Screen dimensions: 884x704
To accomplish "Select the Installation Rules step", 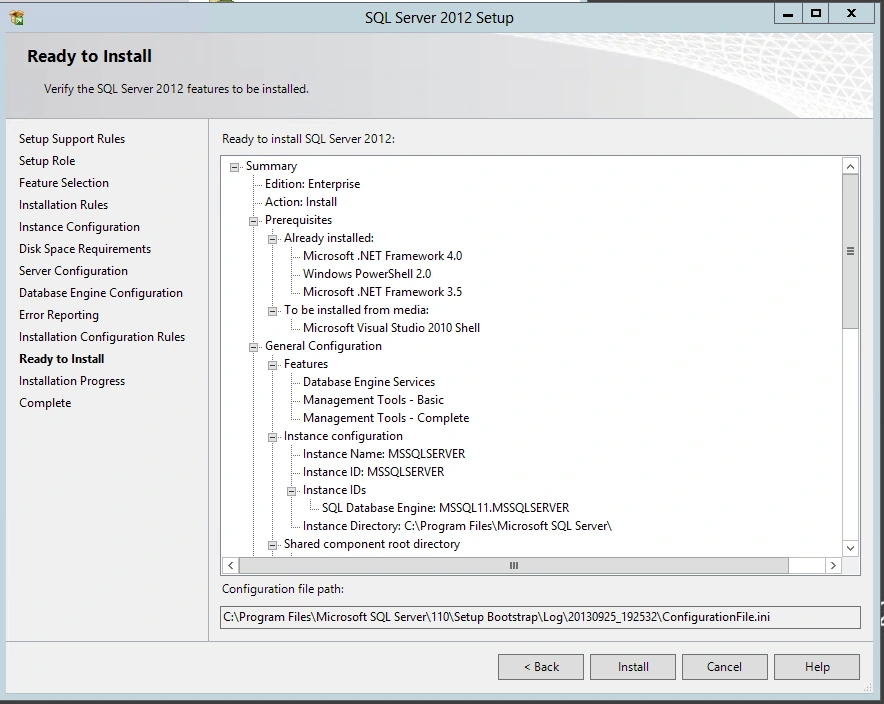I will tap(63, 205).
